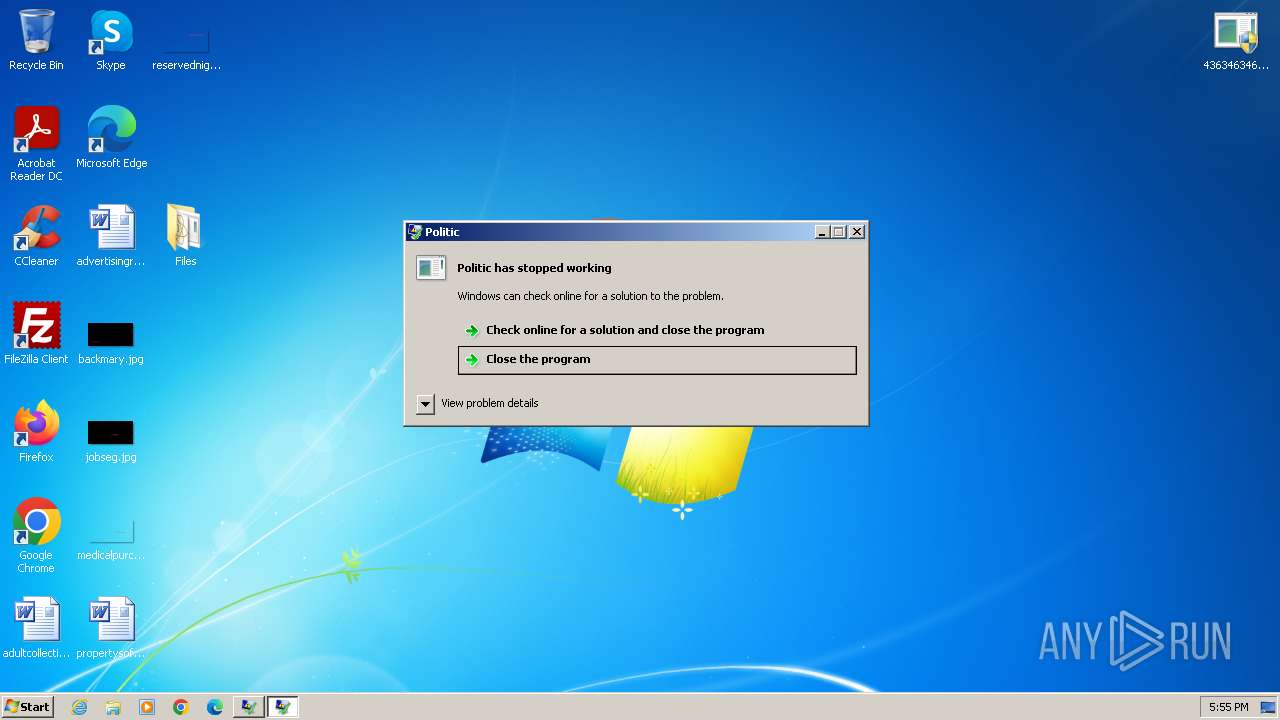Open Edge from the taskbar

[215, 707]
